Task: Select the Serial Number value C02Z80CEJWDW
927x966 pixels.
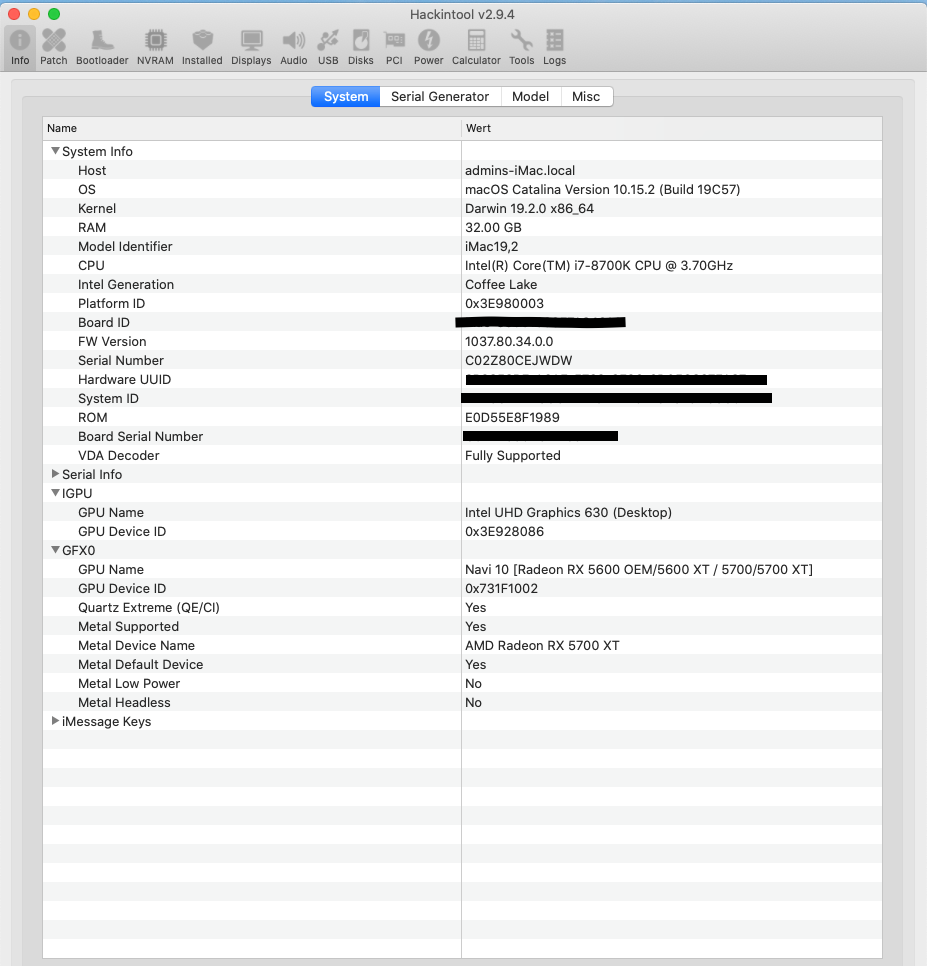Action: point(519,360)
